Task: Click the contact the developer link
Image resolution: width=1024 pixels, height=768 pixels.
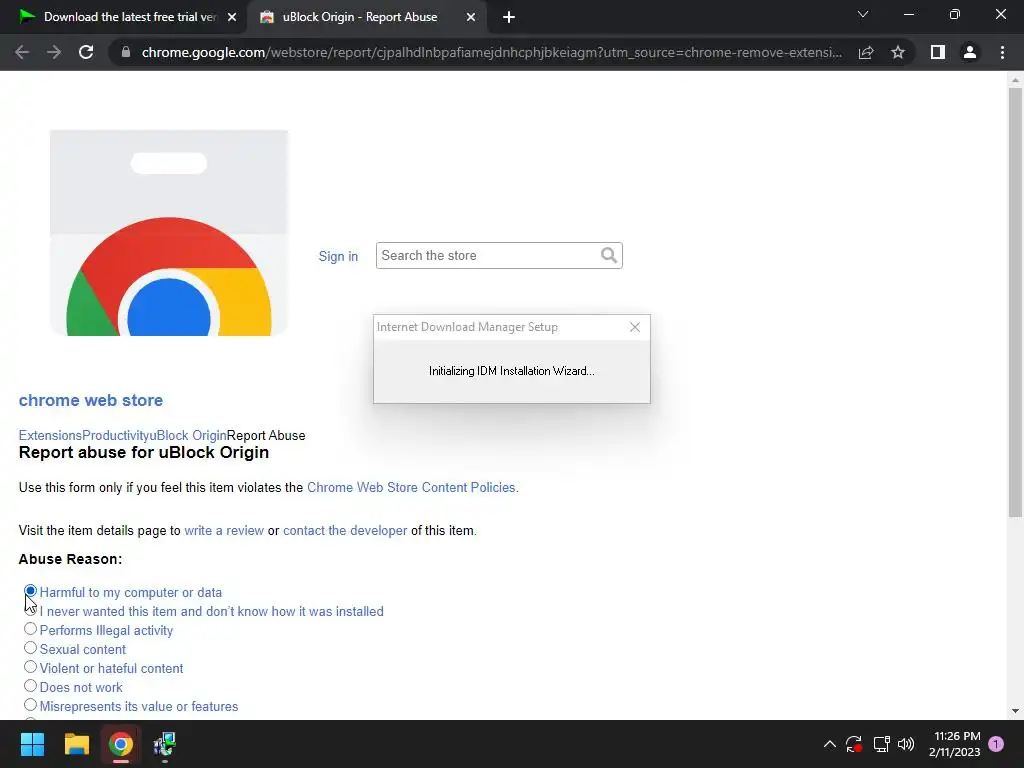Action: tap(345, 531)
